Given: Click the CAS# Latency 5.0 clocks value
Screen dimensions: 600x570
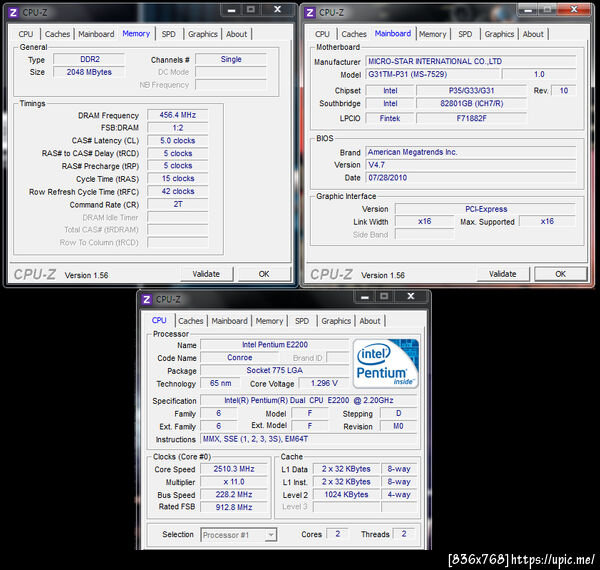Looking at the screenshot, I should (x=178, y=141).
